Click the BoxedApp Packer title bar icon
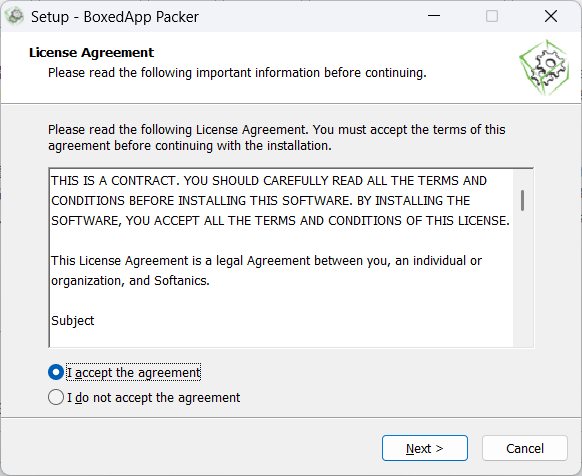 (15, 17)
